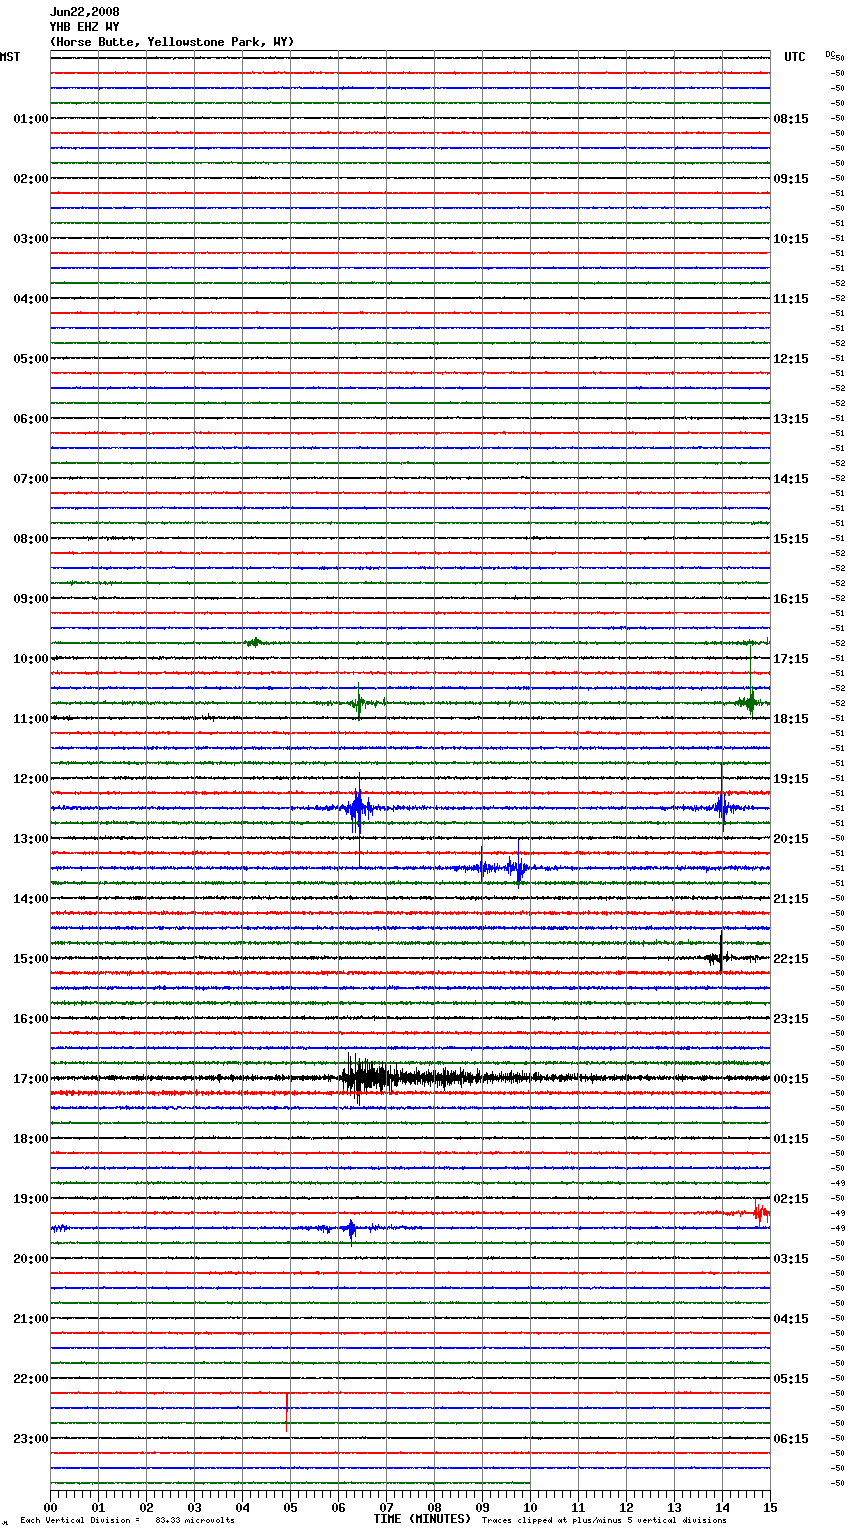Click the 04:15 UTC time label
Screen dimensions: 850x1534
tap(791, 1319)
